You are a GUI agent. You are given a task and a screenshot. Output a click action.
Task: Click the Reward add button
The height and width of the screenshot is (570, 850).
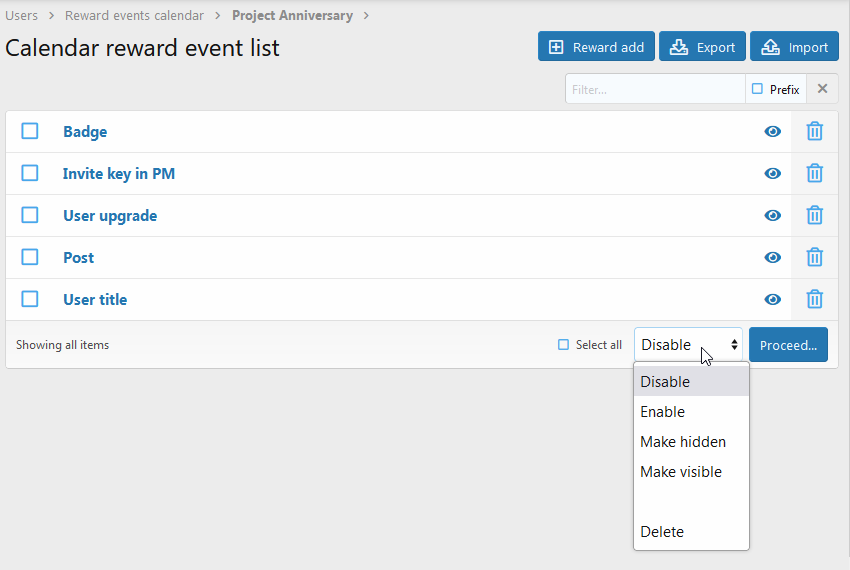point(596,47)
